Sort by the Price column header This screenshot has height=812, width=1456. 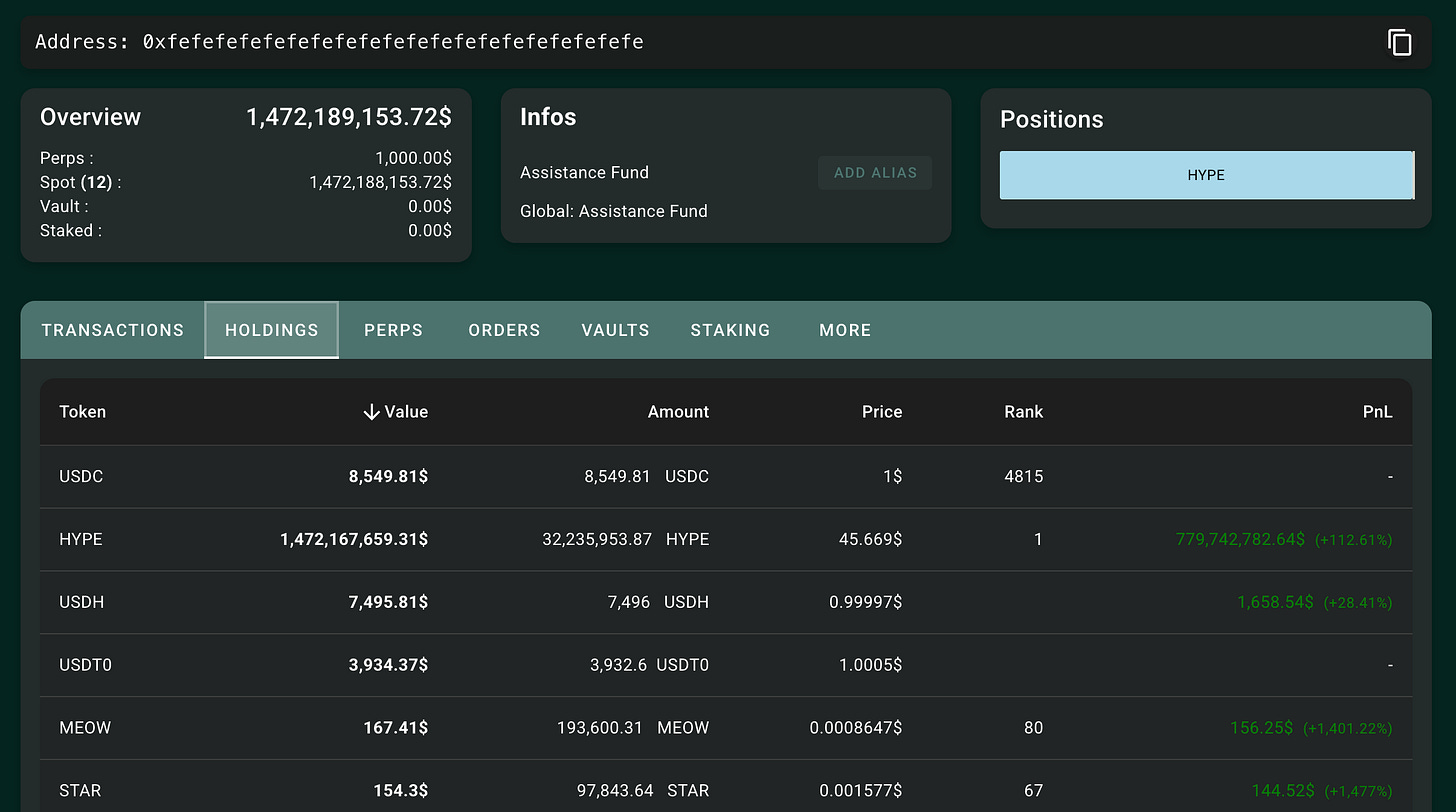click(882, 412)
